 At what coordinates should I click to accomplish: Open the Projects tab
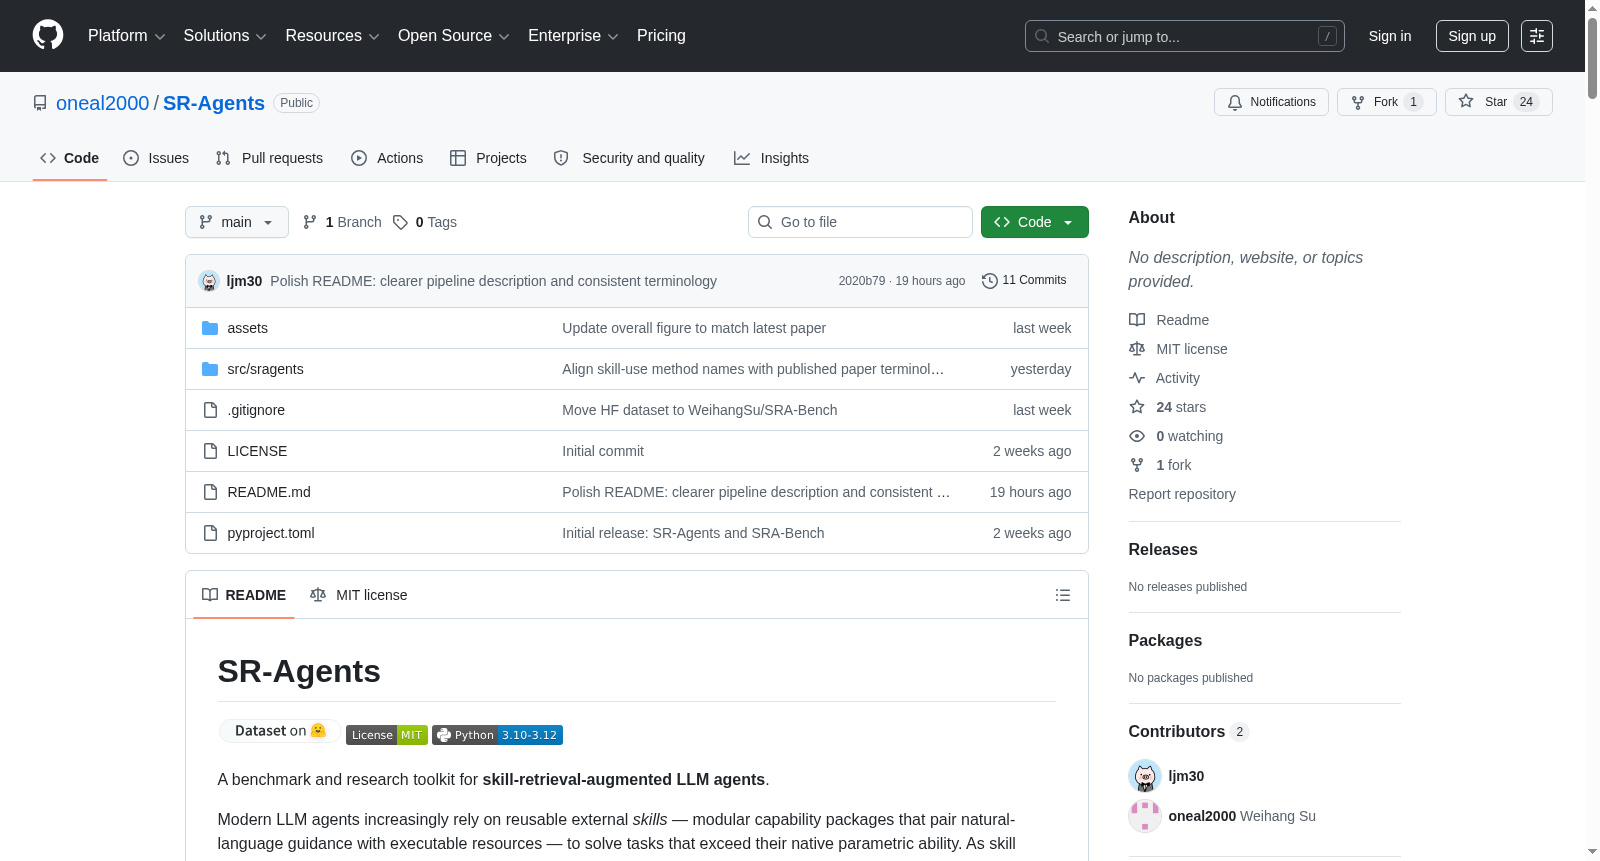tap(488, 158)
